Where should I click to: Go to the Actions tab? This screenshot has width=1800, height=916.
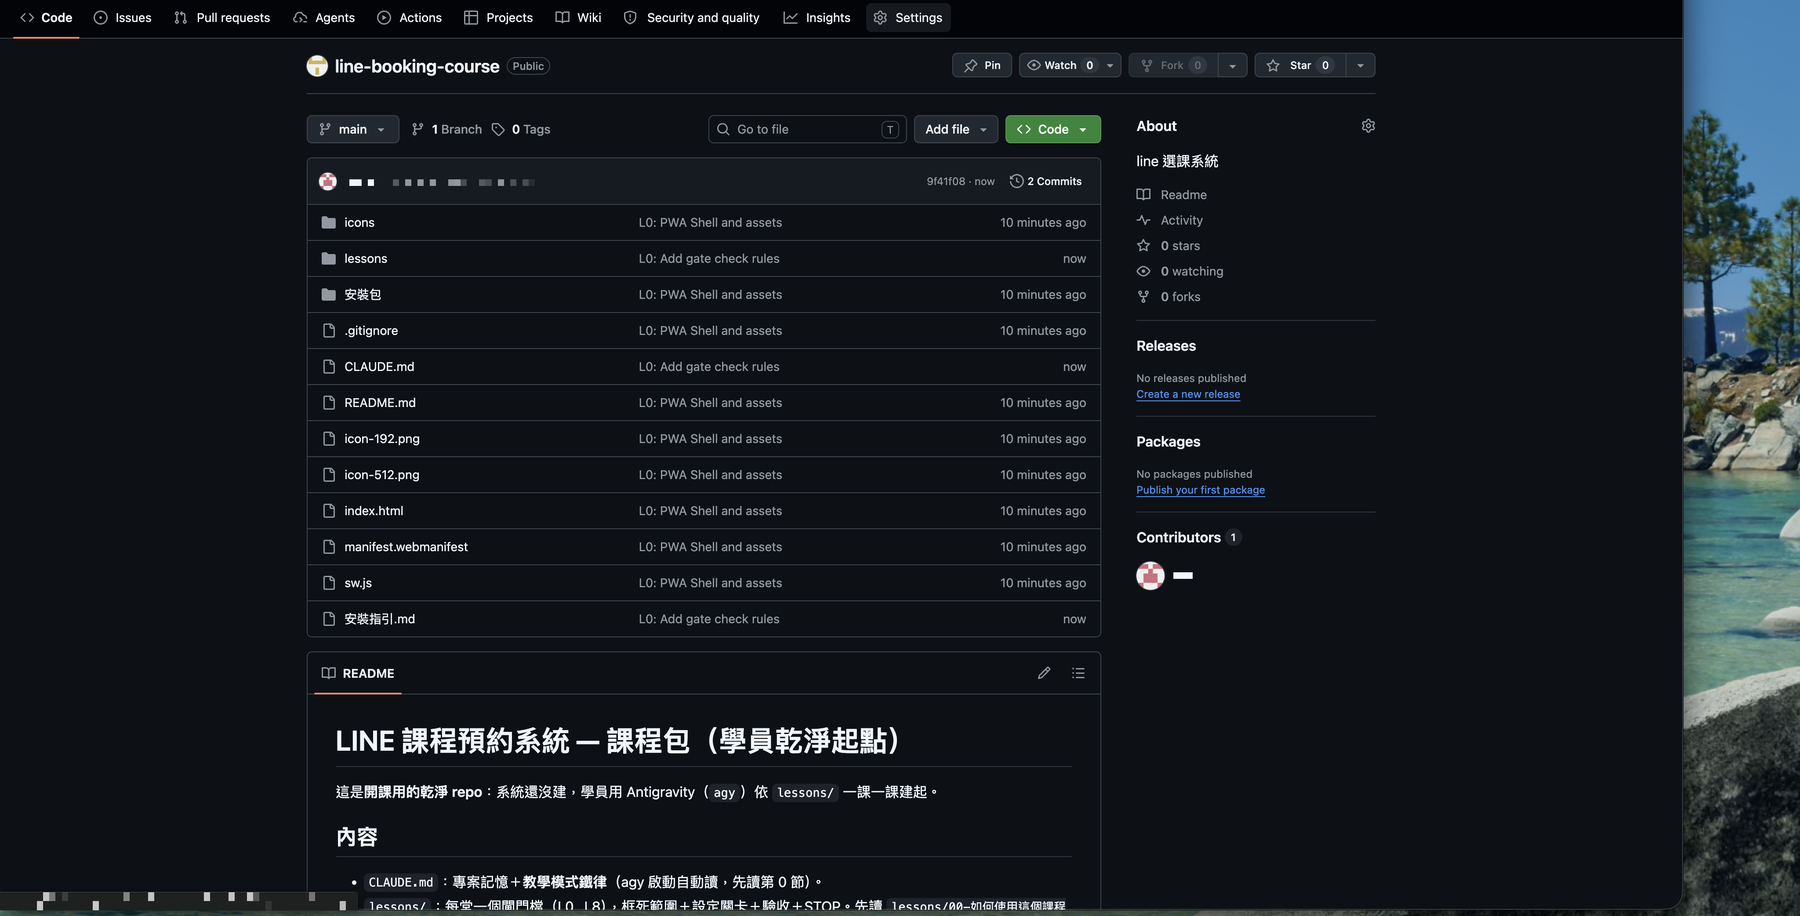(409, 18)
